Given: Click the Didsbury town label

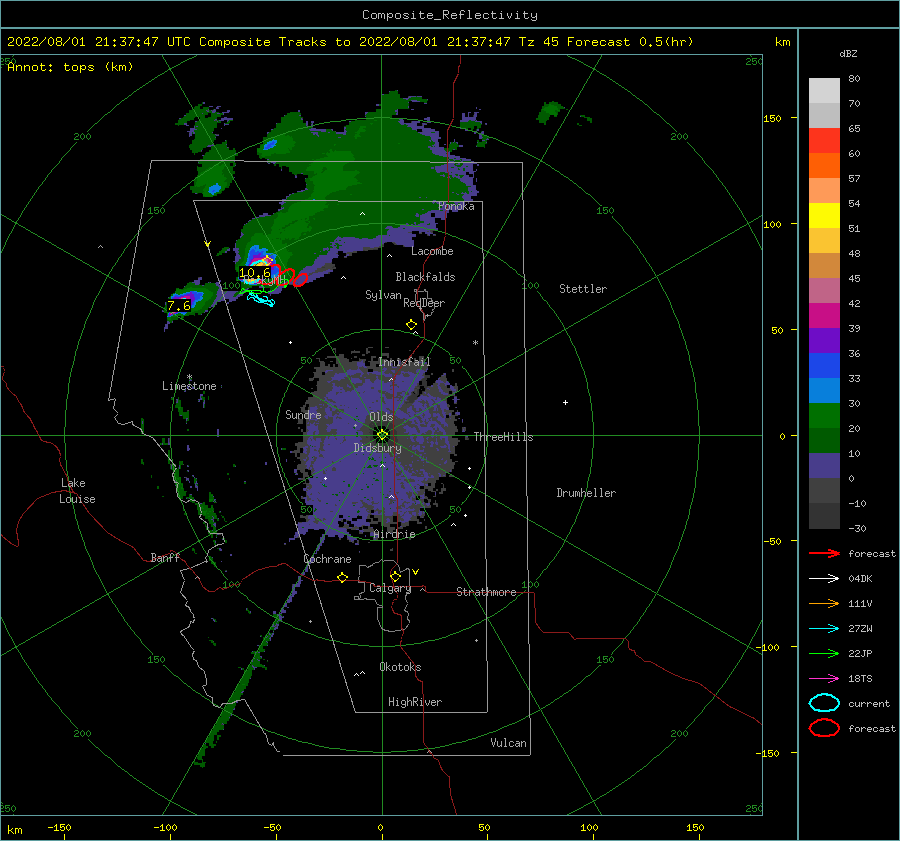Looking at the screenshot, I should pyautogui.click(x=378, y=448).
